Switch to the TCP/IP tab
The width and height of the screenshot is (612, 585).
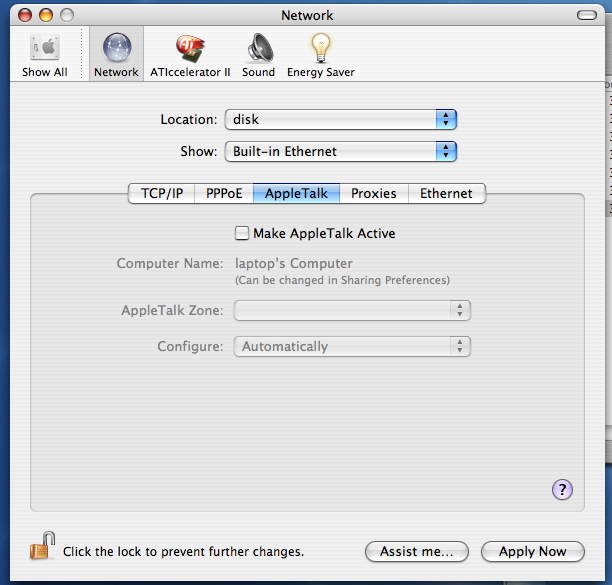(162, 193)
